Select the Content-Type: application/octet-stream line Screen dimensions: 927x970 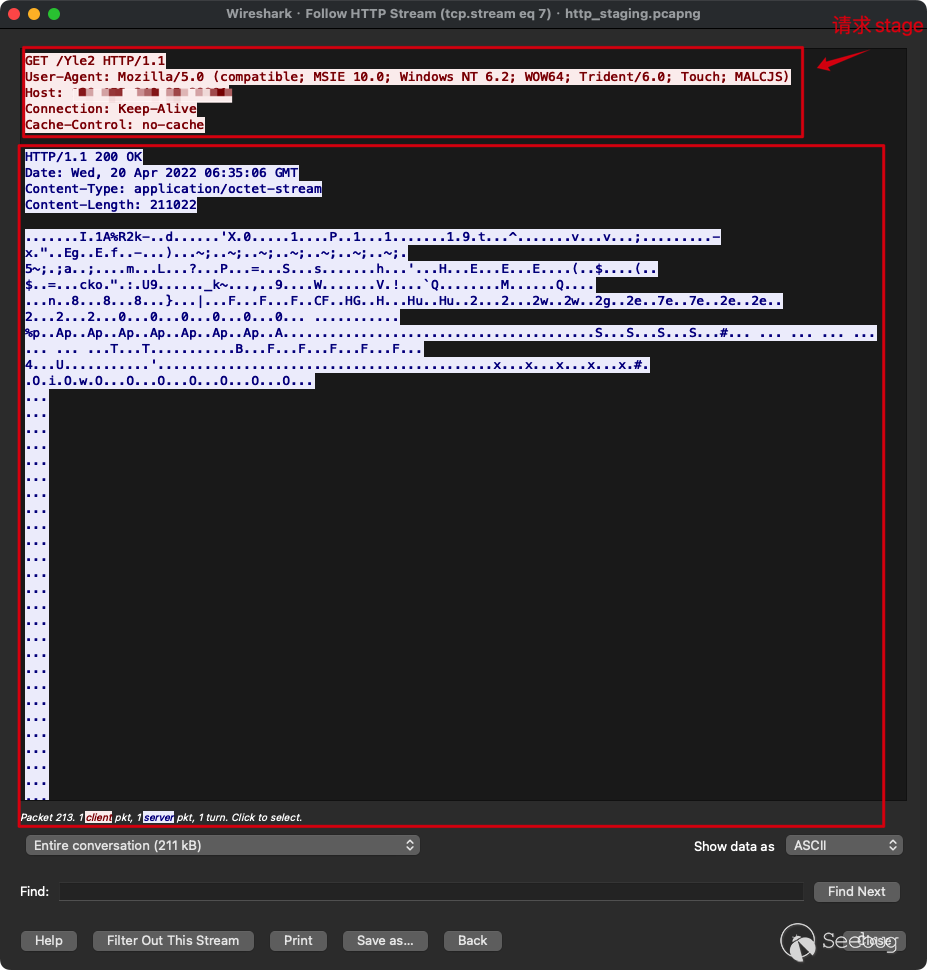[173, 189]
